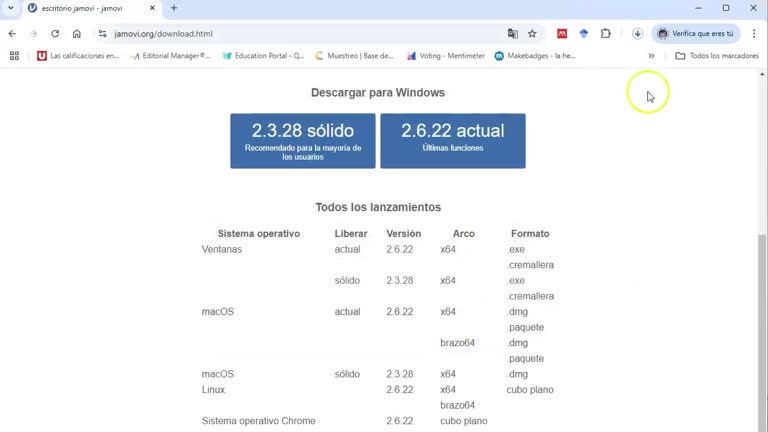Click the Verifica que eres tú profile button
This screenshot has width=768, height=432.
[x=696, y=34]
